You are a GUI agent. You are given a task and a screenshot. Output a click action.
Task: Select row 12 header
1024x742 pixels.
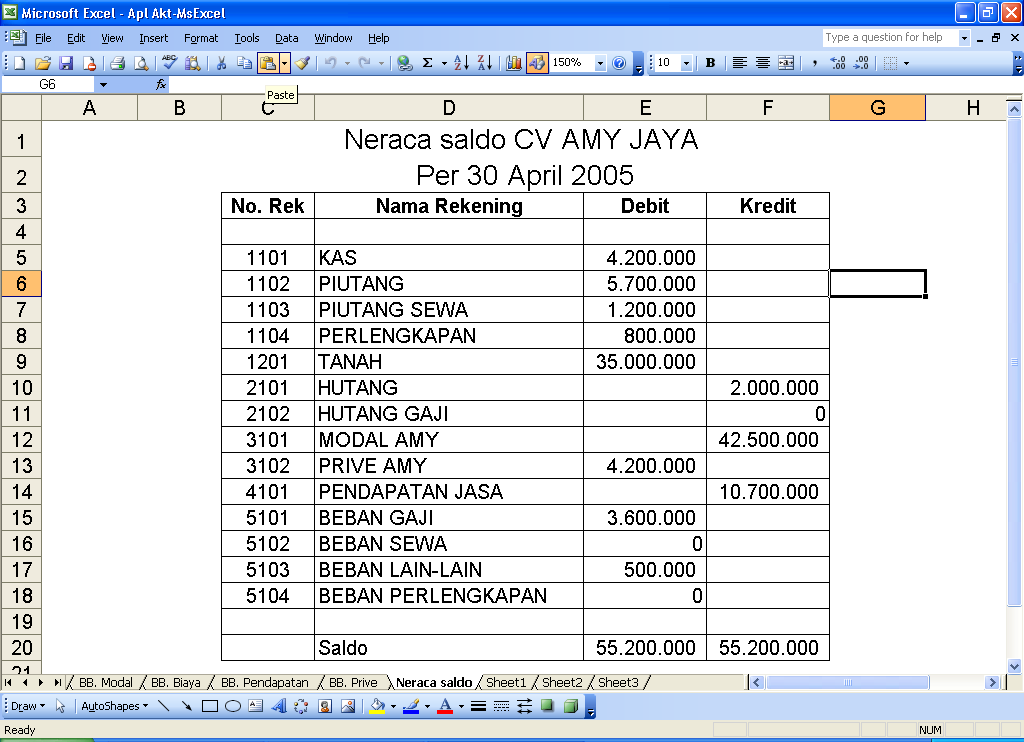click(22, 440)
